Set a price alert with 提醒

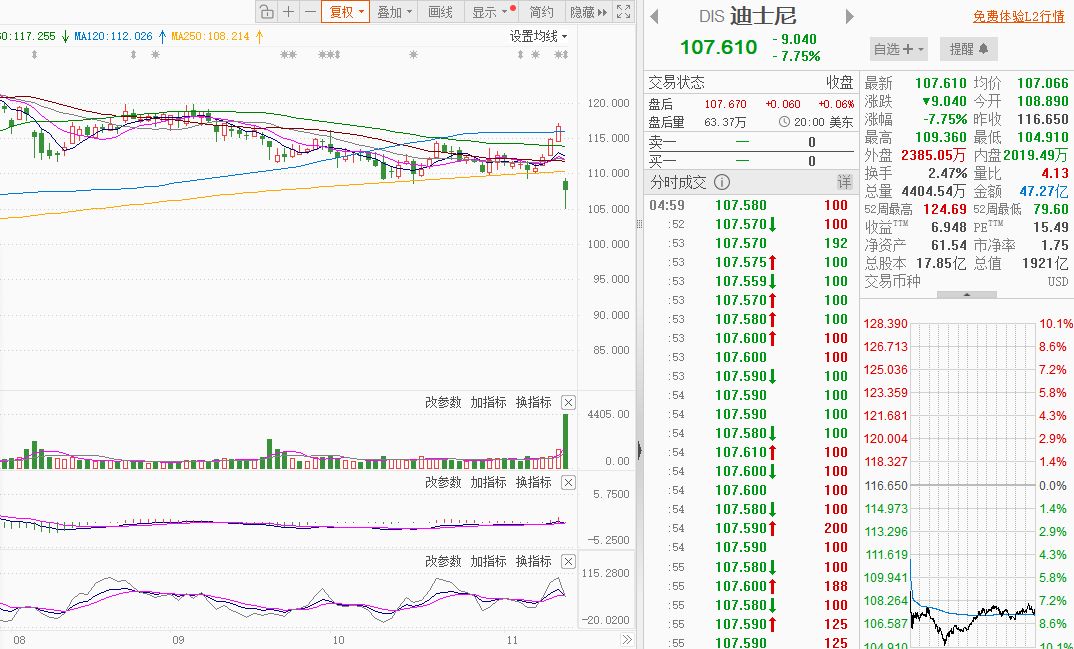pos(969,49)
